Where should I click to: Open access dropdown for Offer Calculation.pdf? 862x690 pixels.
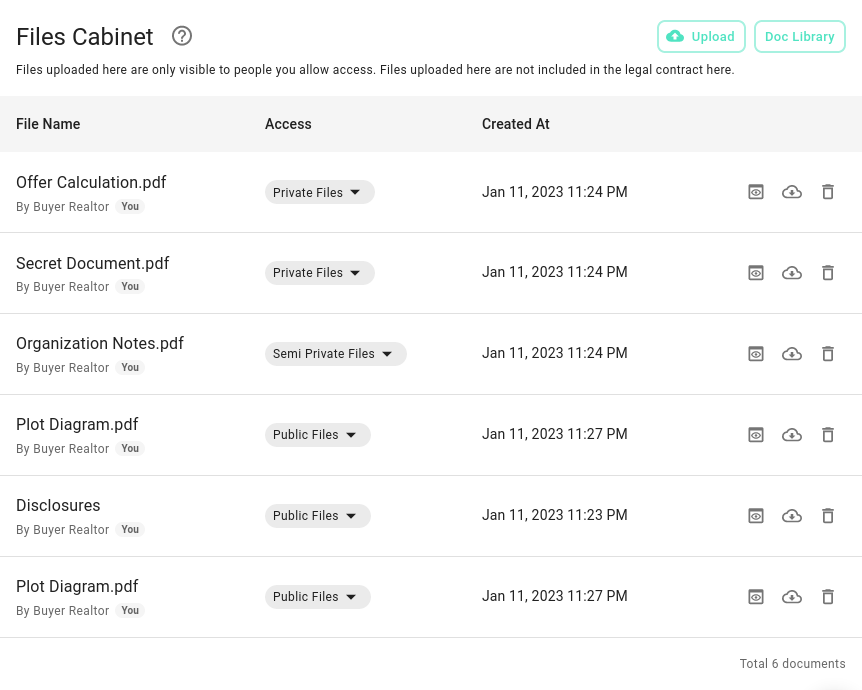coord(319,192)
